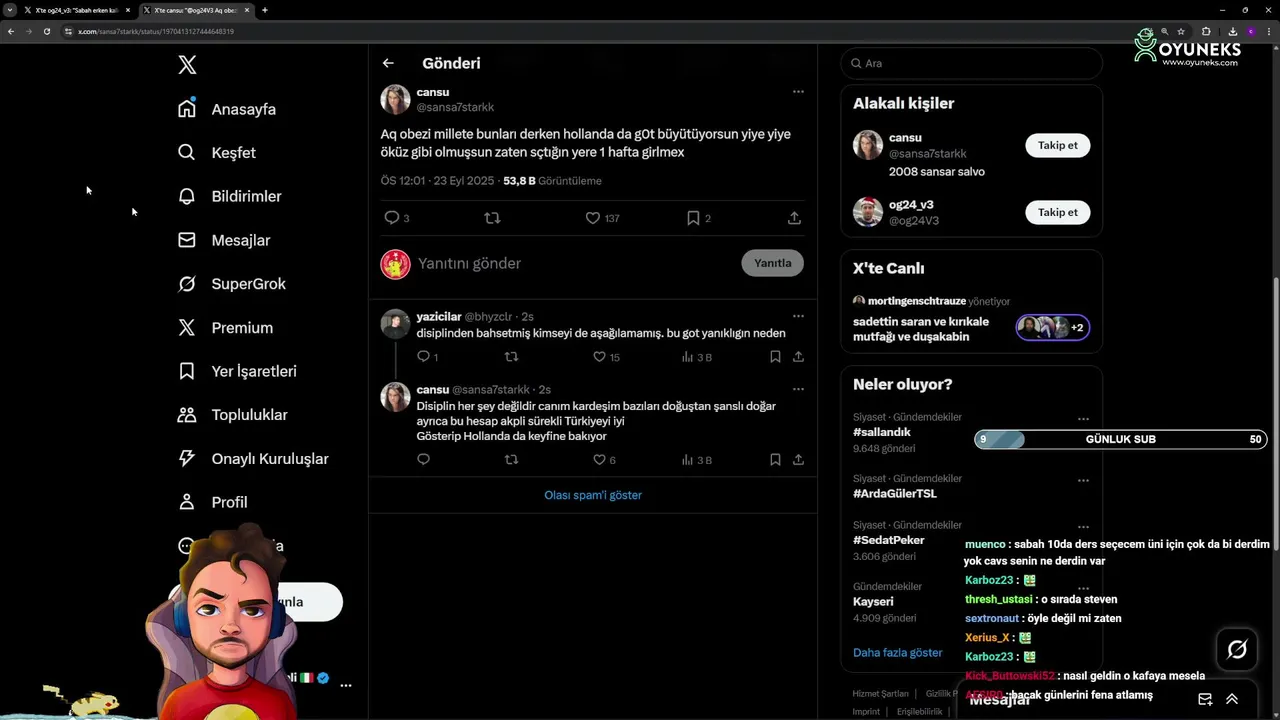The width and height of the screenshot is (1280, 720).
Task: Reply to cansu's second comment
Action: [x=423, y=460]
